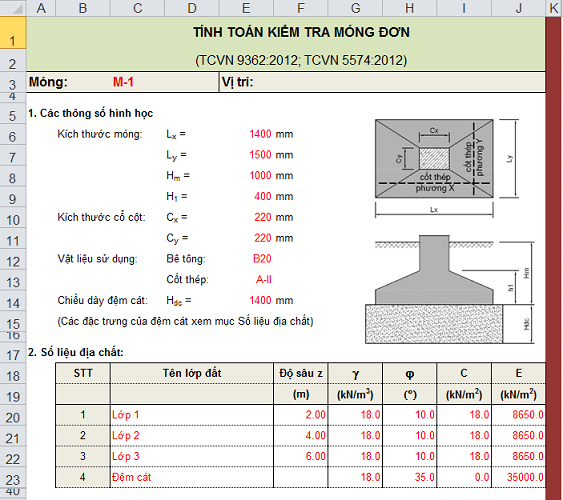This screenshot has width=563, height=500.
Task: Click the γ column header
Action: click(x=355, y=373)
